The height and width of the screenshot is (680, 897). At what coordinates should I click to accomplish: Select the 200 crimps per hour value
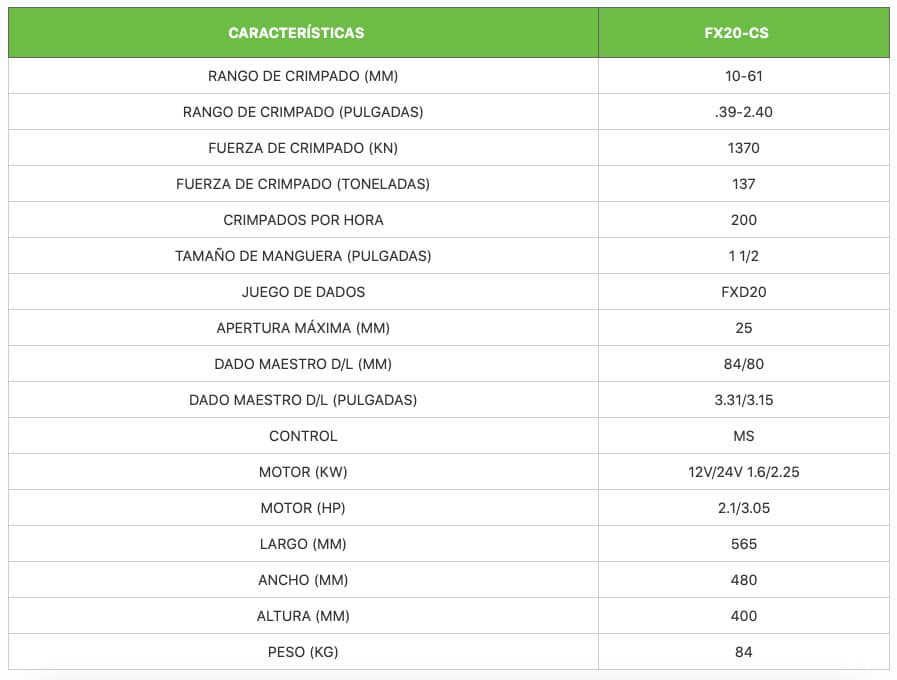[x=743, y=220]
